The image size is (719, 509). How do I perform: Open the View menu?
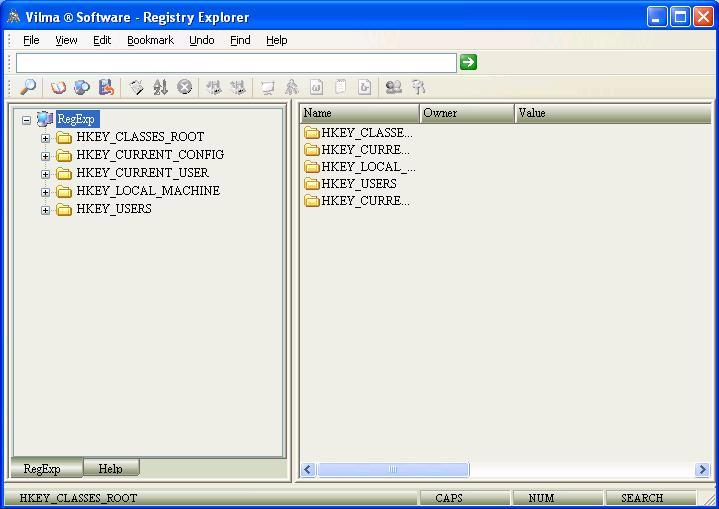click(66, 40)
